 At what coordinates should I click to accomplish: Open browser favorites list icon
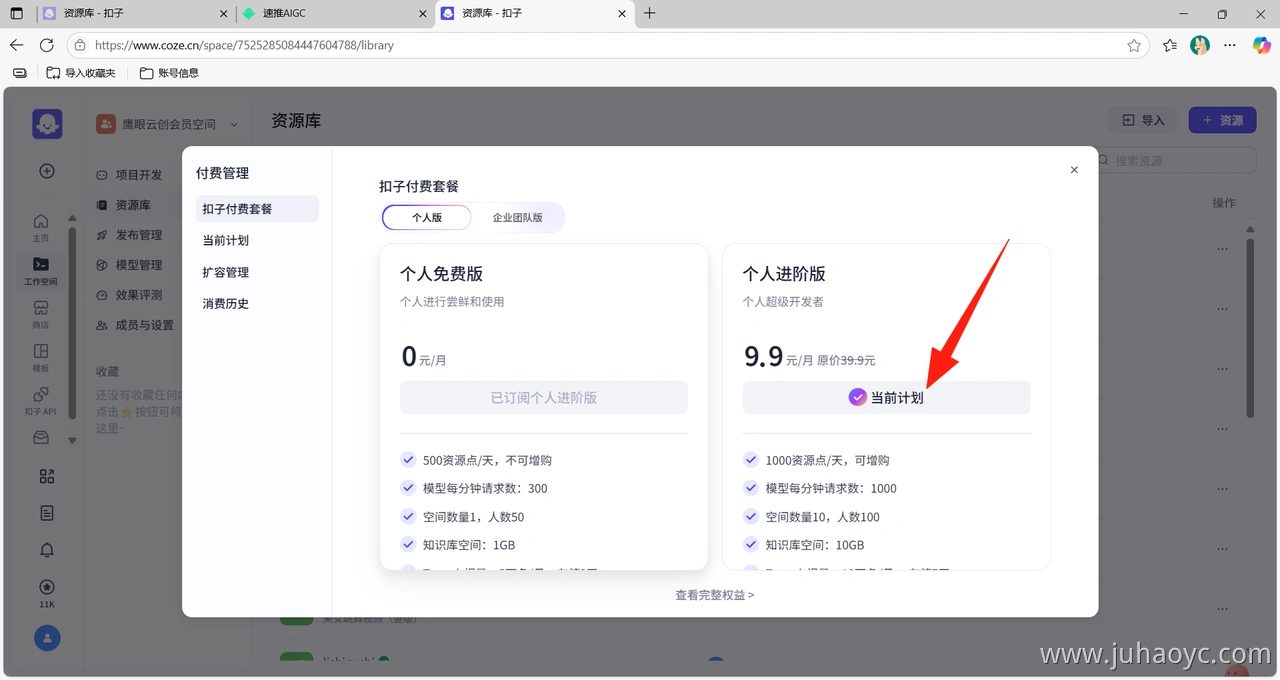[1170, 45]
